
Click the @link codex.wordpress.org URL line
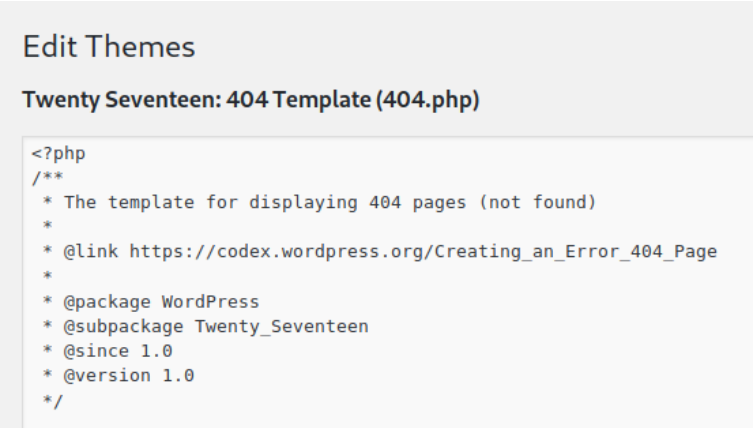click(x=380, y=252)
